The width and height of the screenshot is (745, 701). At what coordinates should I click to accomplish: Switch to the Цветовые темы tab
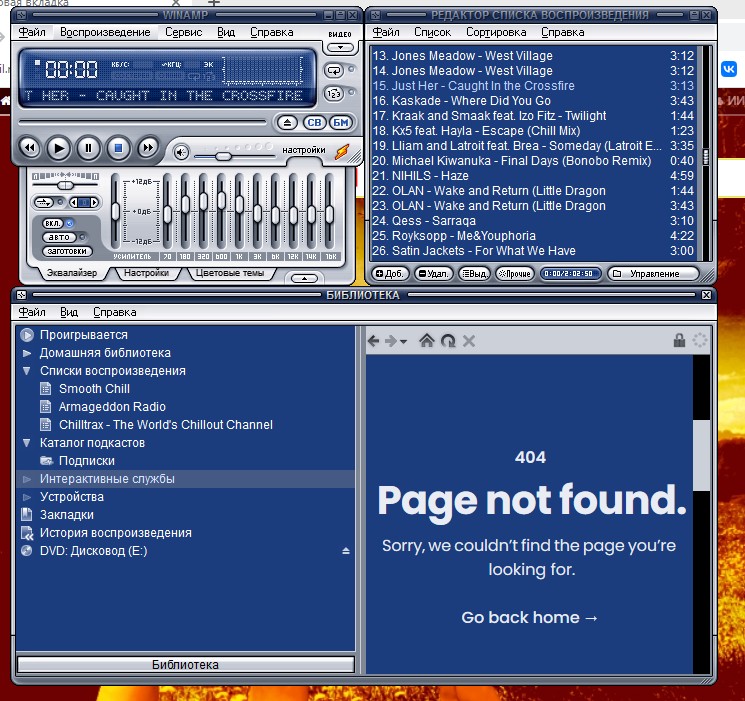tap(230, 273)
